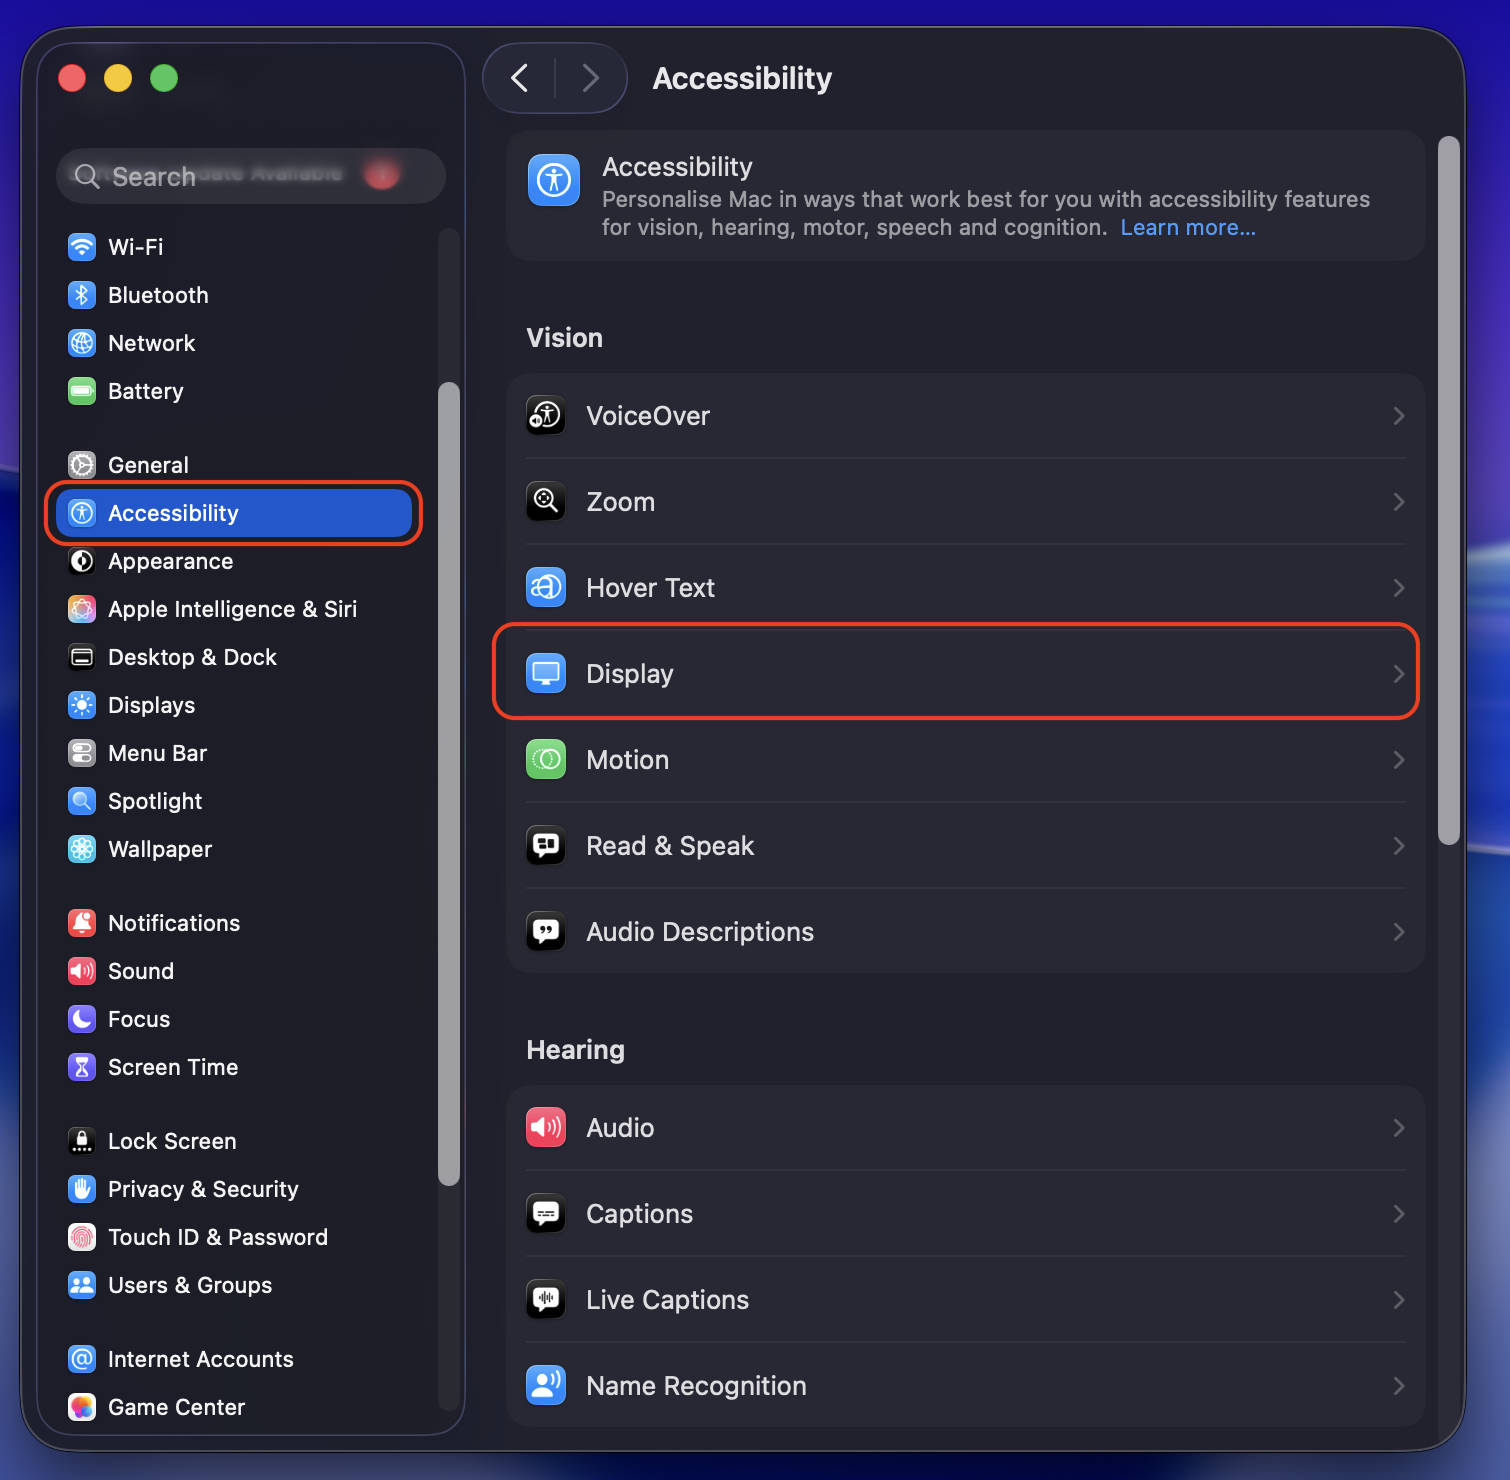Image resolution: width=1510 pixels, height=1480 pixels.
Task: Click the Live Captions icon
Action: [x=546, y=1299]
